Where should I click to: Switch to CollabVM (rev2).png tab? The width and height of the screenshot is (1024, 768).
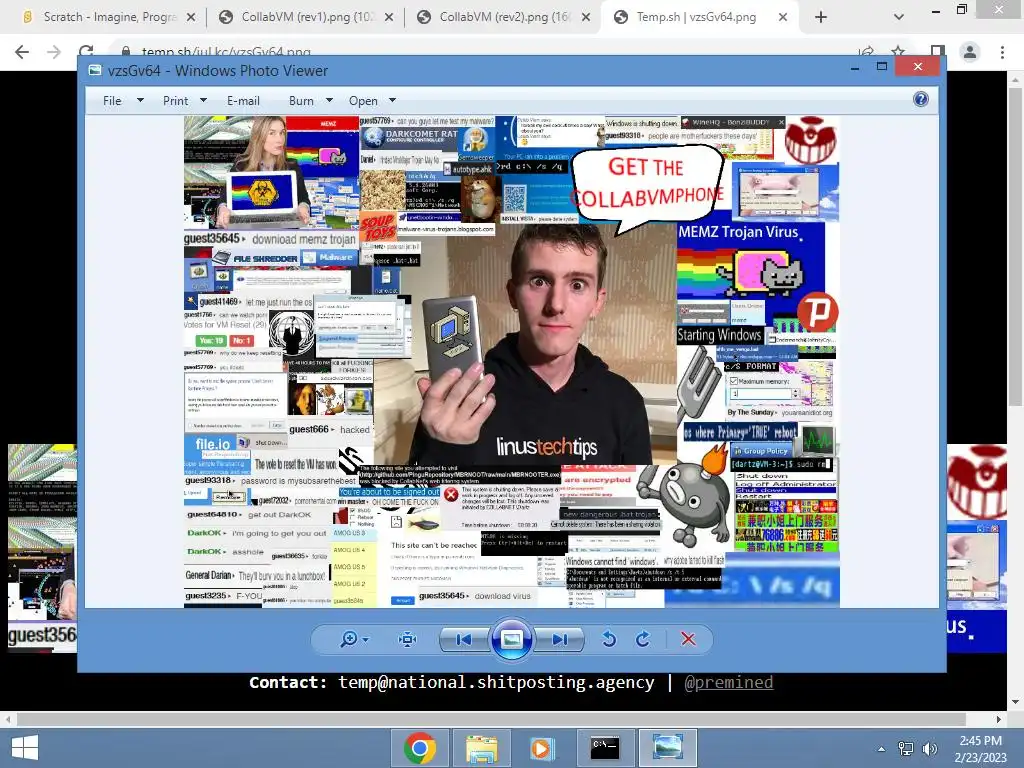click(504, 17)
